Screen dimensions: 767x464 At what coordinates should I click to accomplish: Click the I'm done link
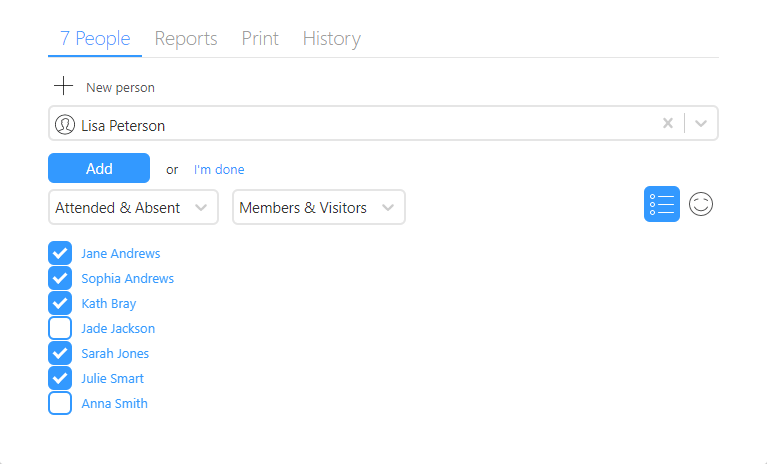pos(219,170)
